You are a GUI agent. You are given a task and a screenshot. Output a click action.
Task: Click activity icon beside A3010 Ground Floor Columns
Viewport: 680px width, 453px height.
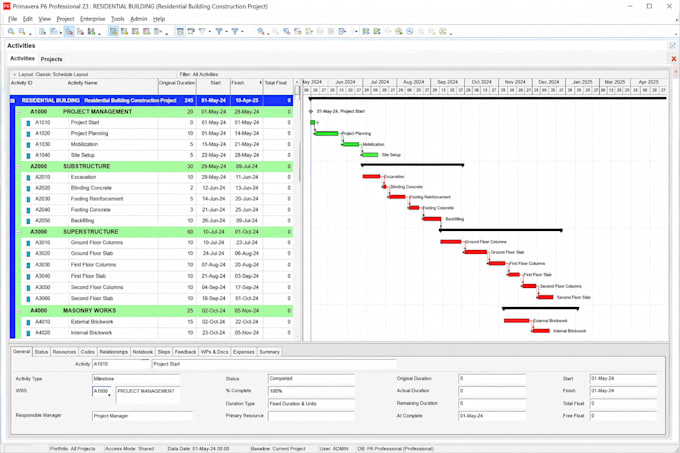click(28, 243)
